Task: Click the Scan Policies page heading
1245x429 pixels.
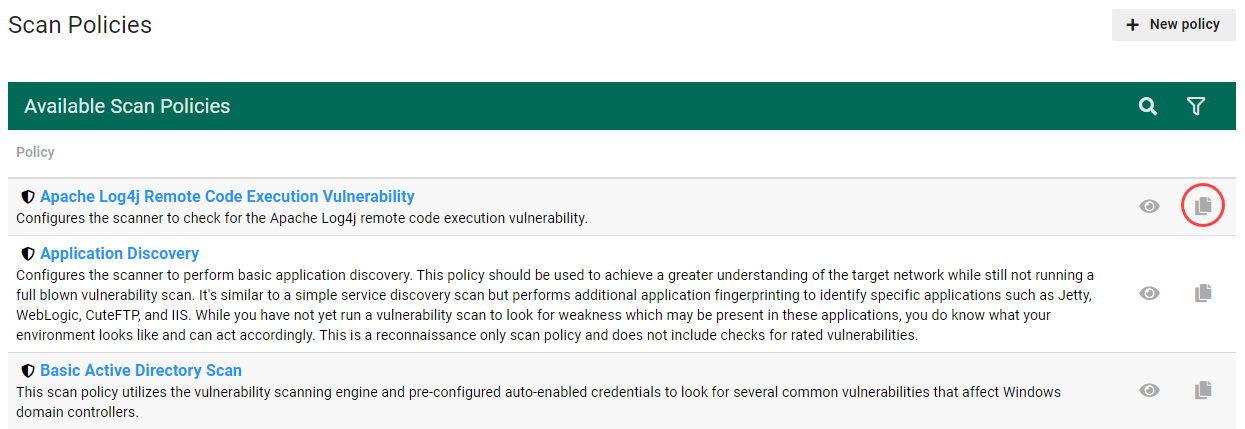Action: [x=80, y=25]
